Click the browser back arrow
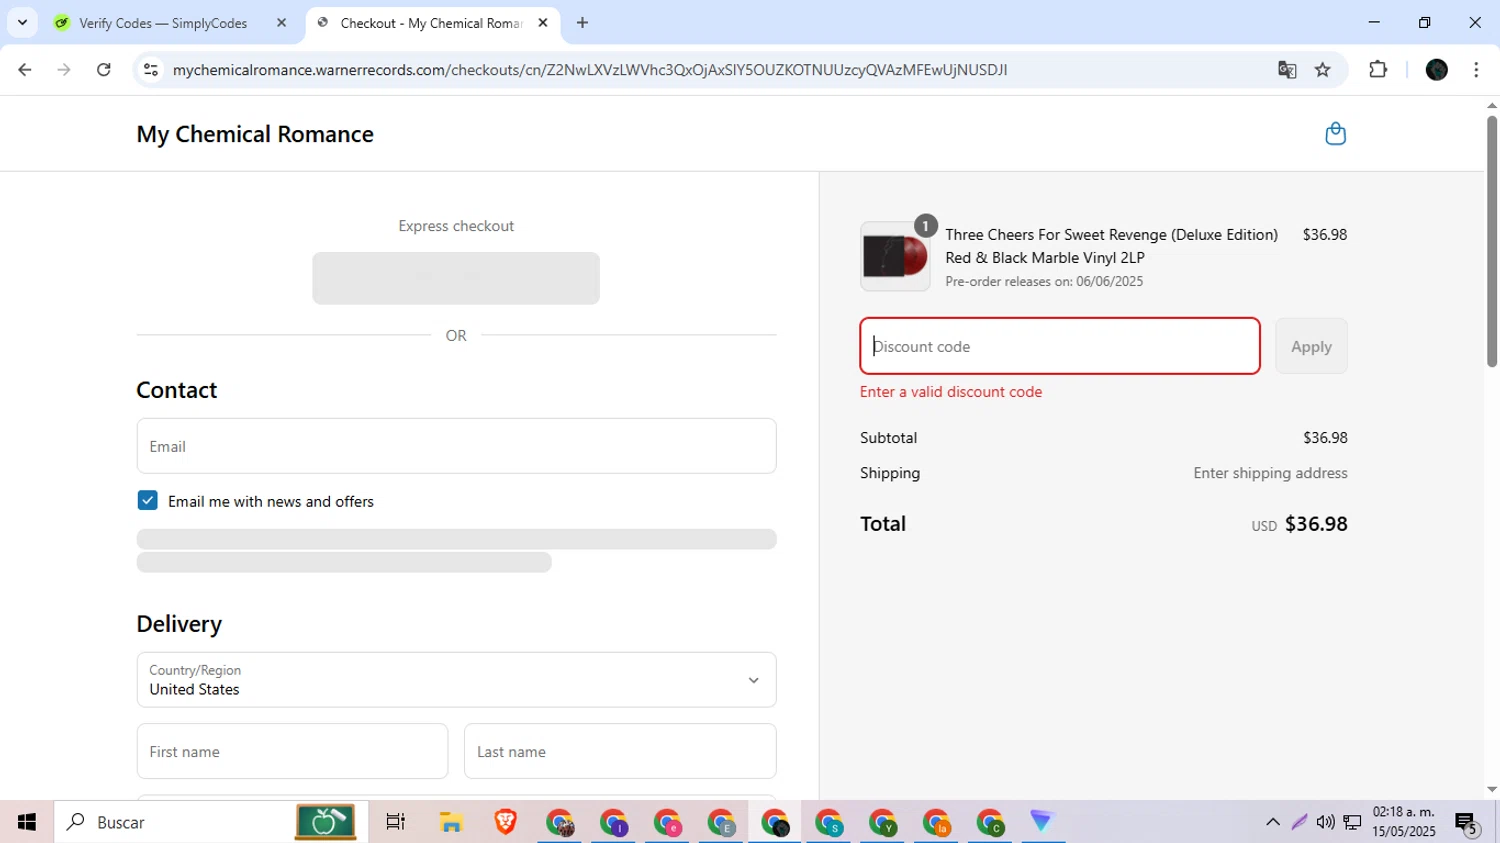 pos(25,70)
